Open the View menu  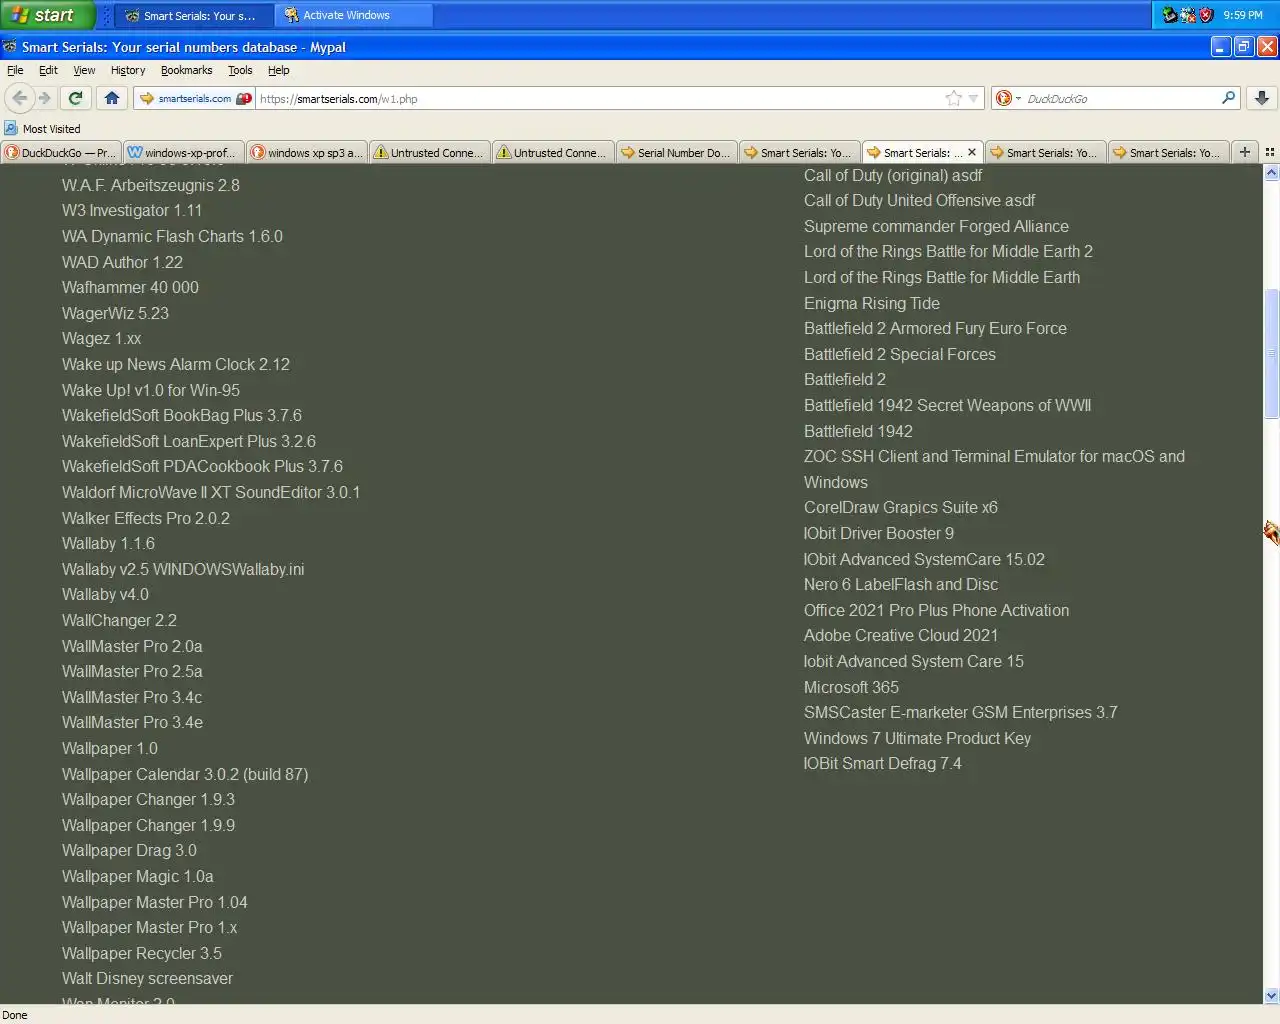pos(84,70)
